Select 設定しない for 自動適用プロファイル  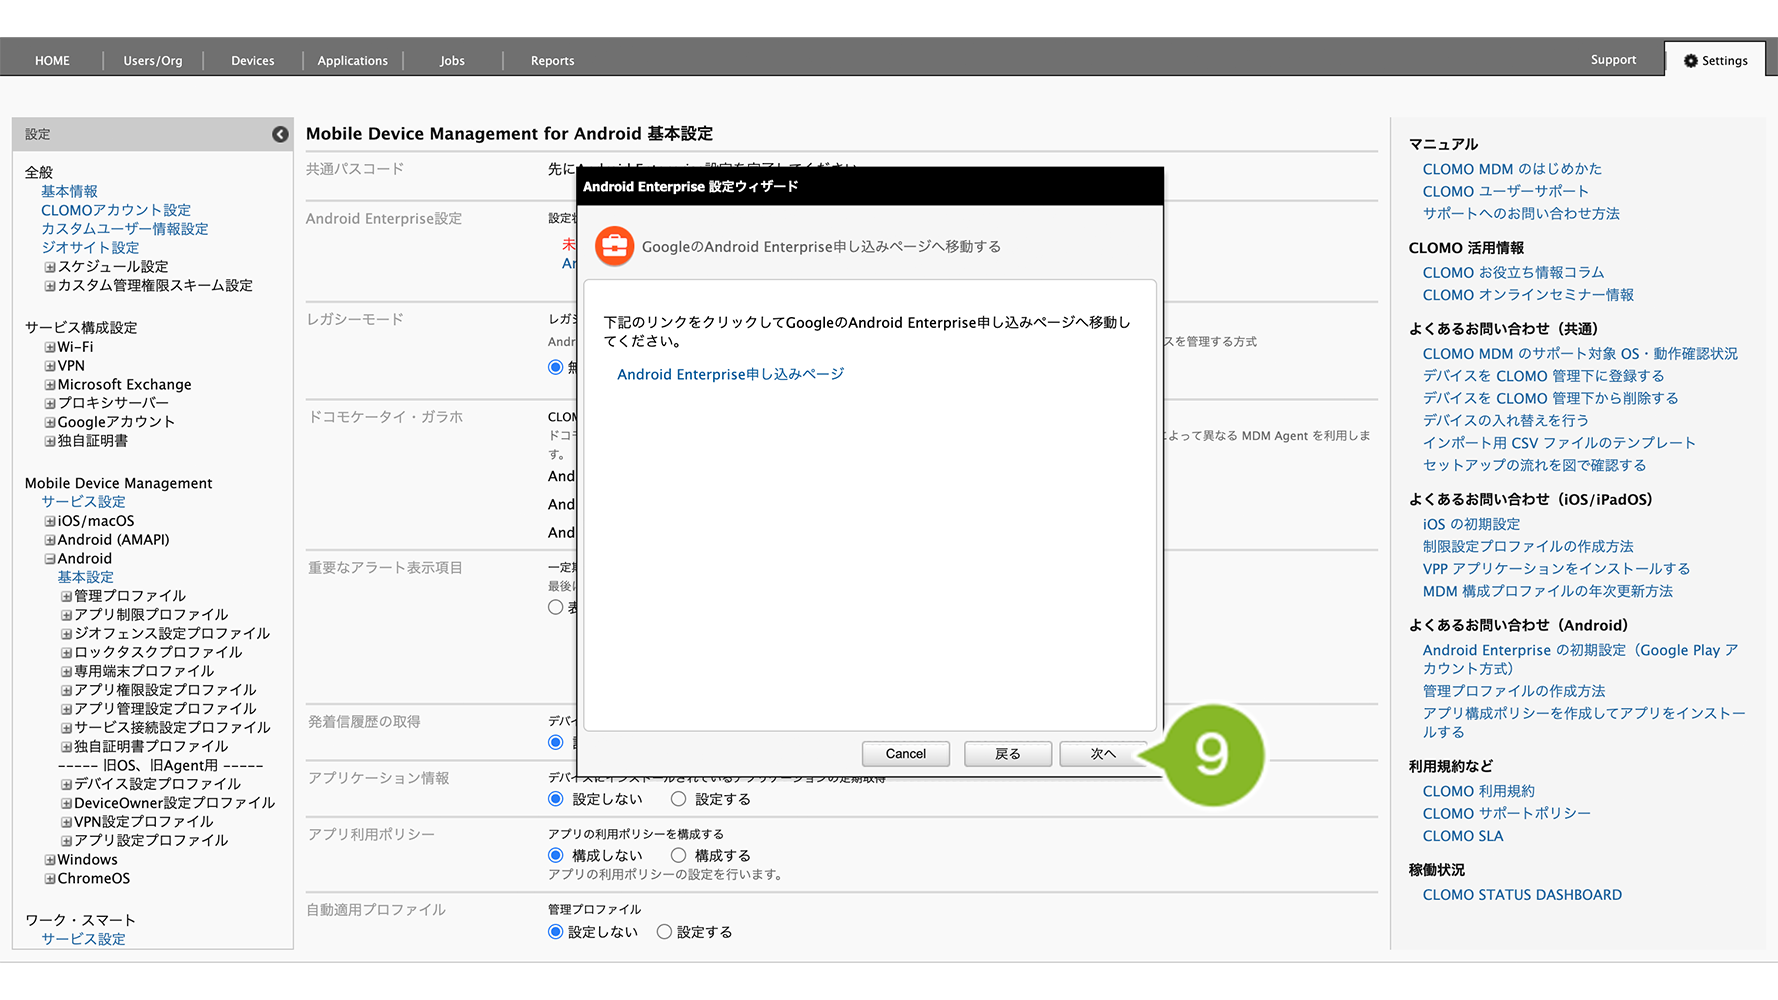click(556, 932)
